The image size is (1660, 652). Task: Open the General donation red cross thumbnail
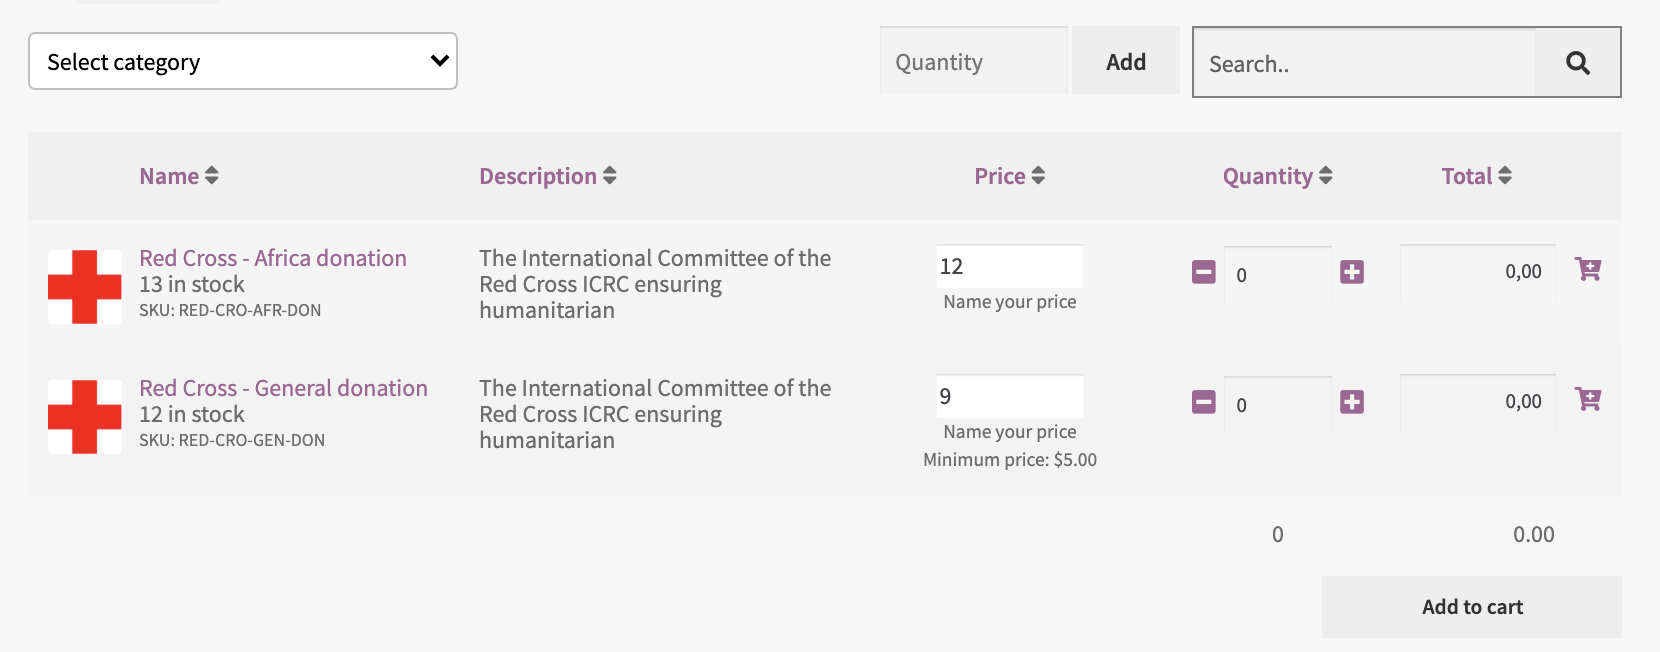coord(85,417)
